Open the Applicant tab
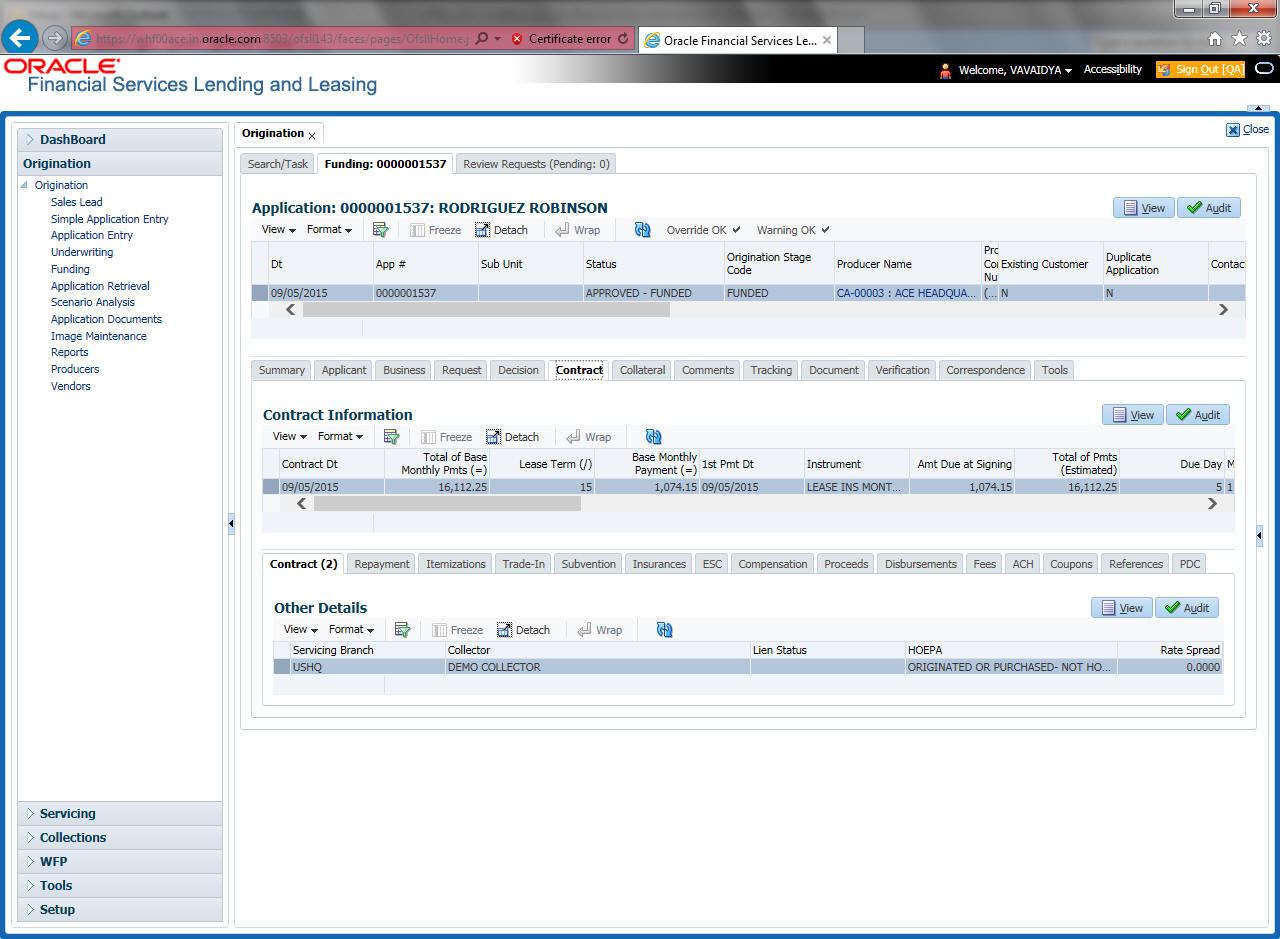Viewport: 1280px width, 939px height. point(344,370)
